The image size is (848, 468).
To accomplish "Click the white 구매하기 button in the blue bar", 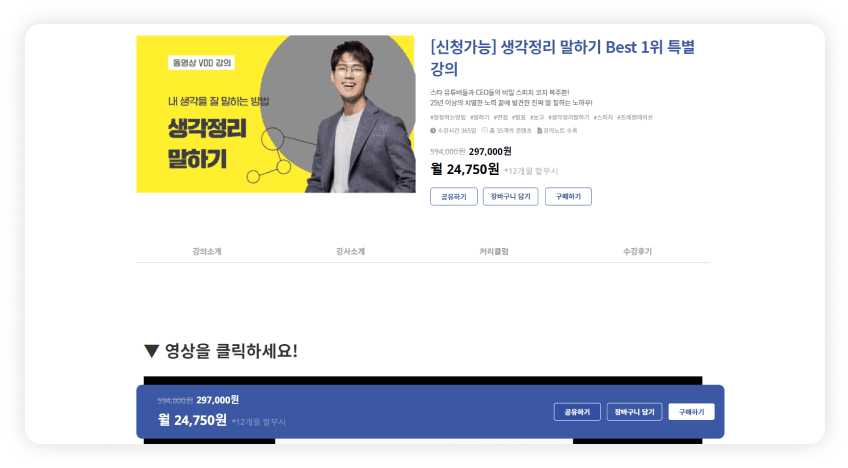I will point(692,412).
